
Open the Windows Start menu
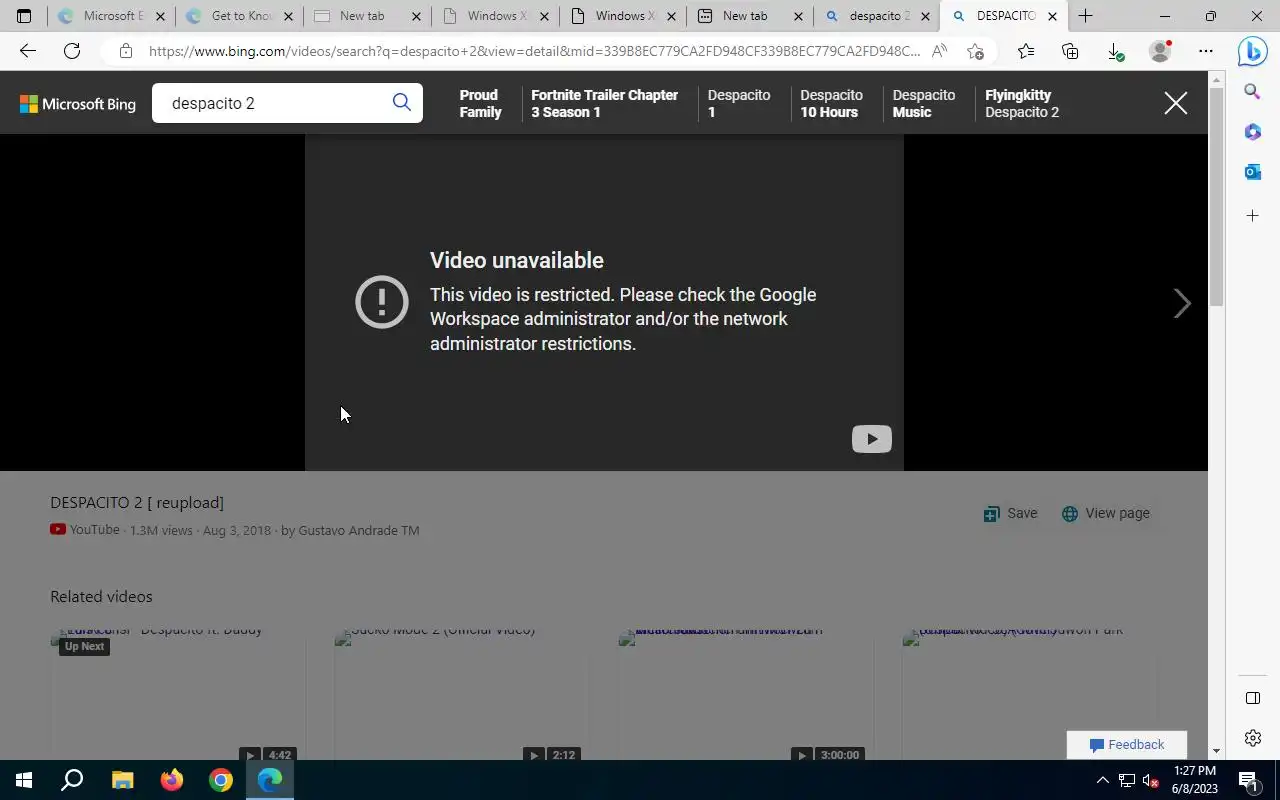24,780
